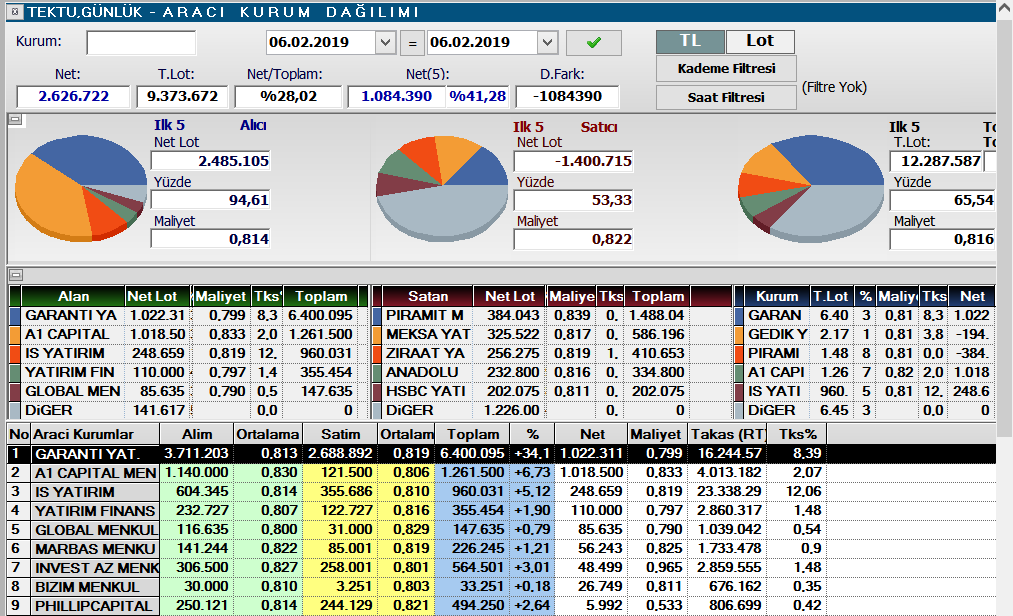Select the sellers pie chart

[x=443, y=187]
